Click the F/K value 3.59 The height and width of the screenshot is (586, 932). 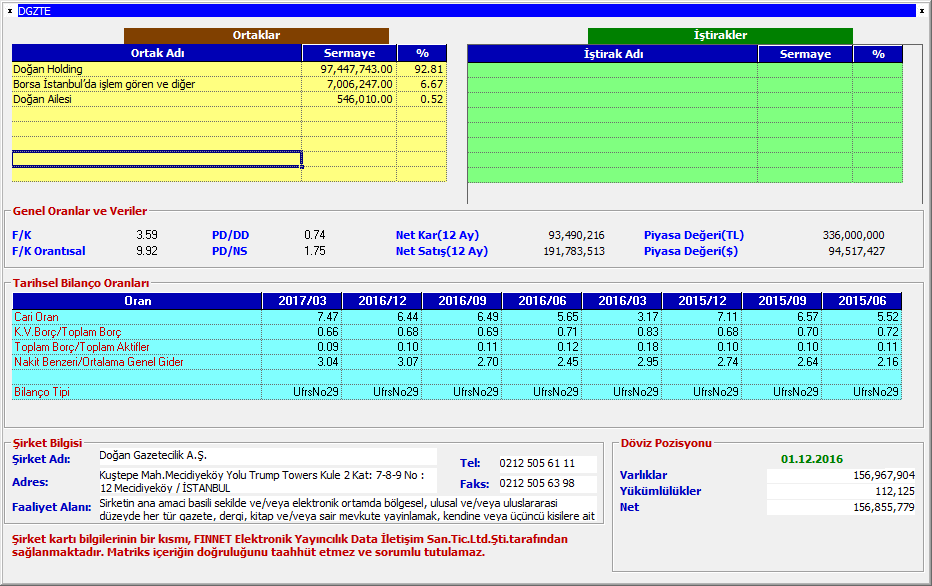[147, 235]
